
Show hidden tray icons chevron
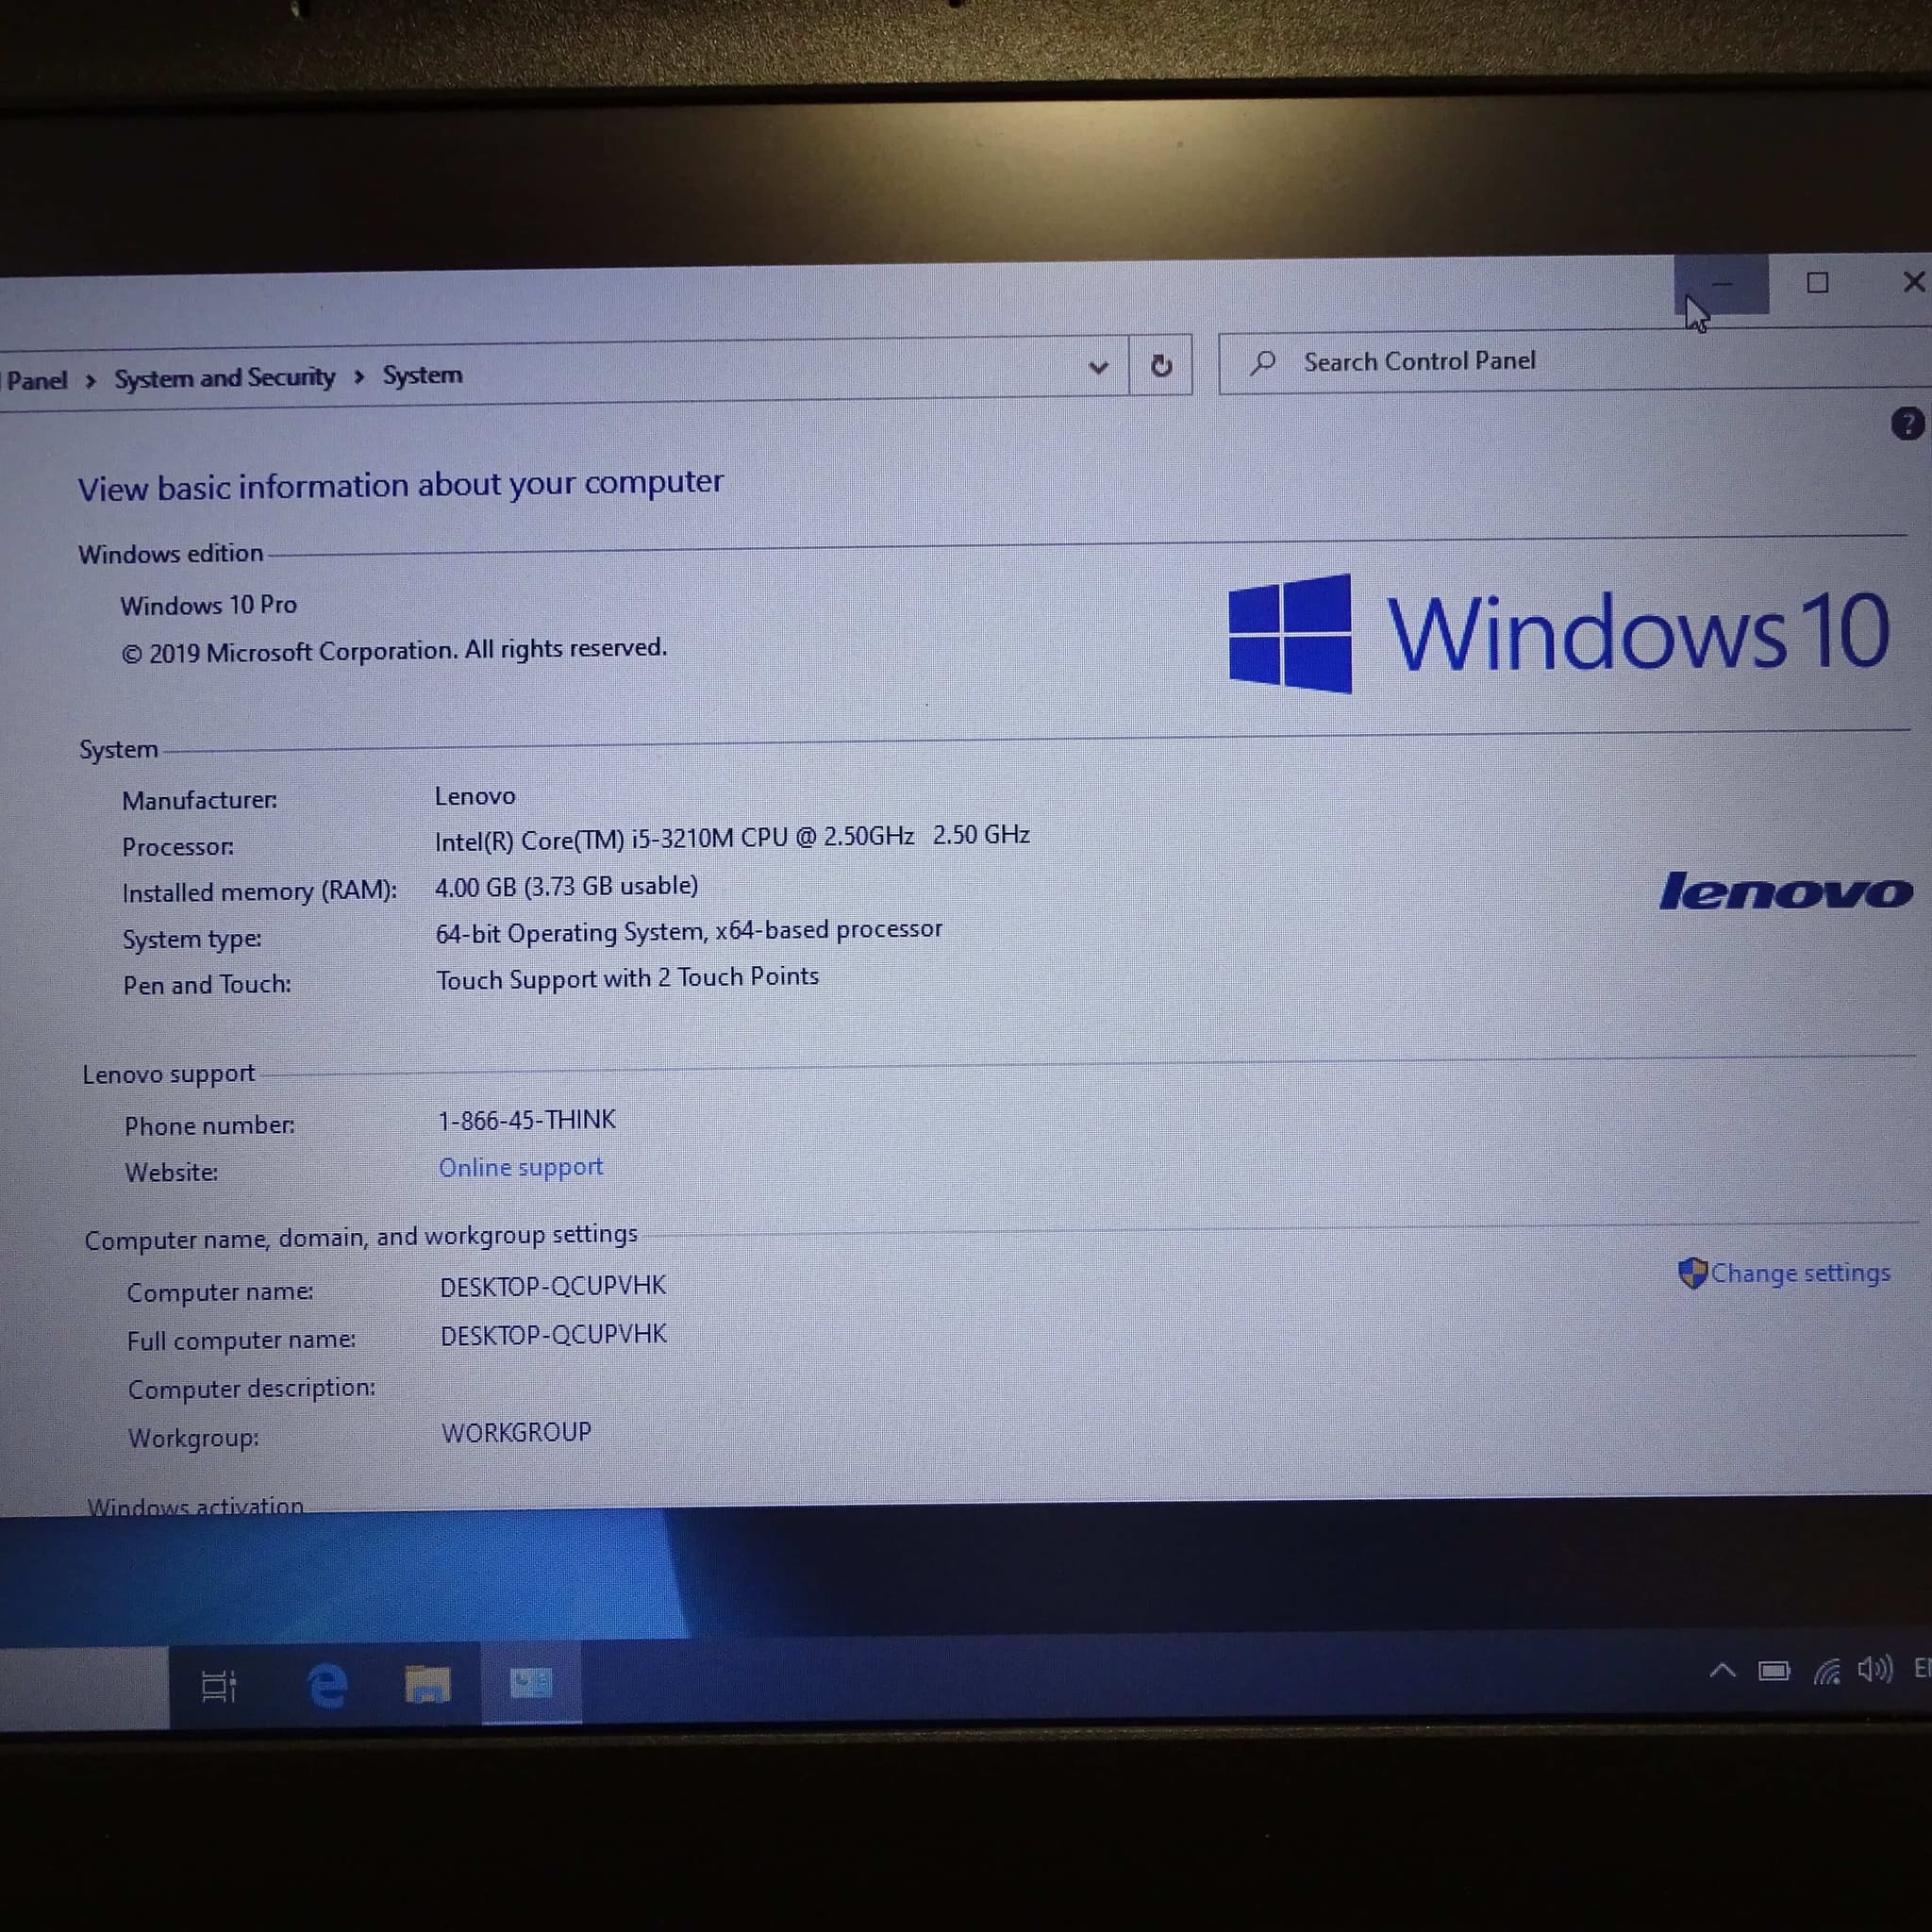pyautogui.click(x=1722, y=1670)
